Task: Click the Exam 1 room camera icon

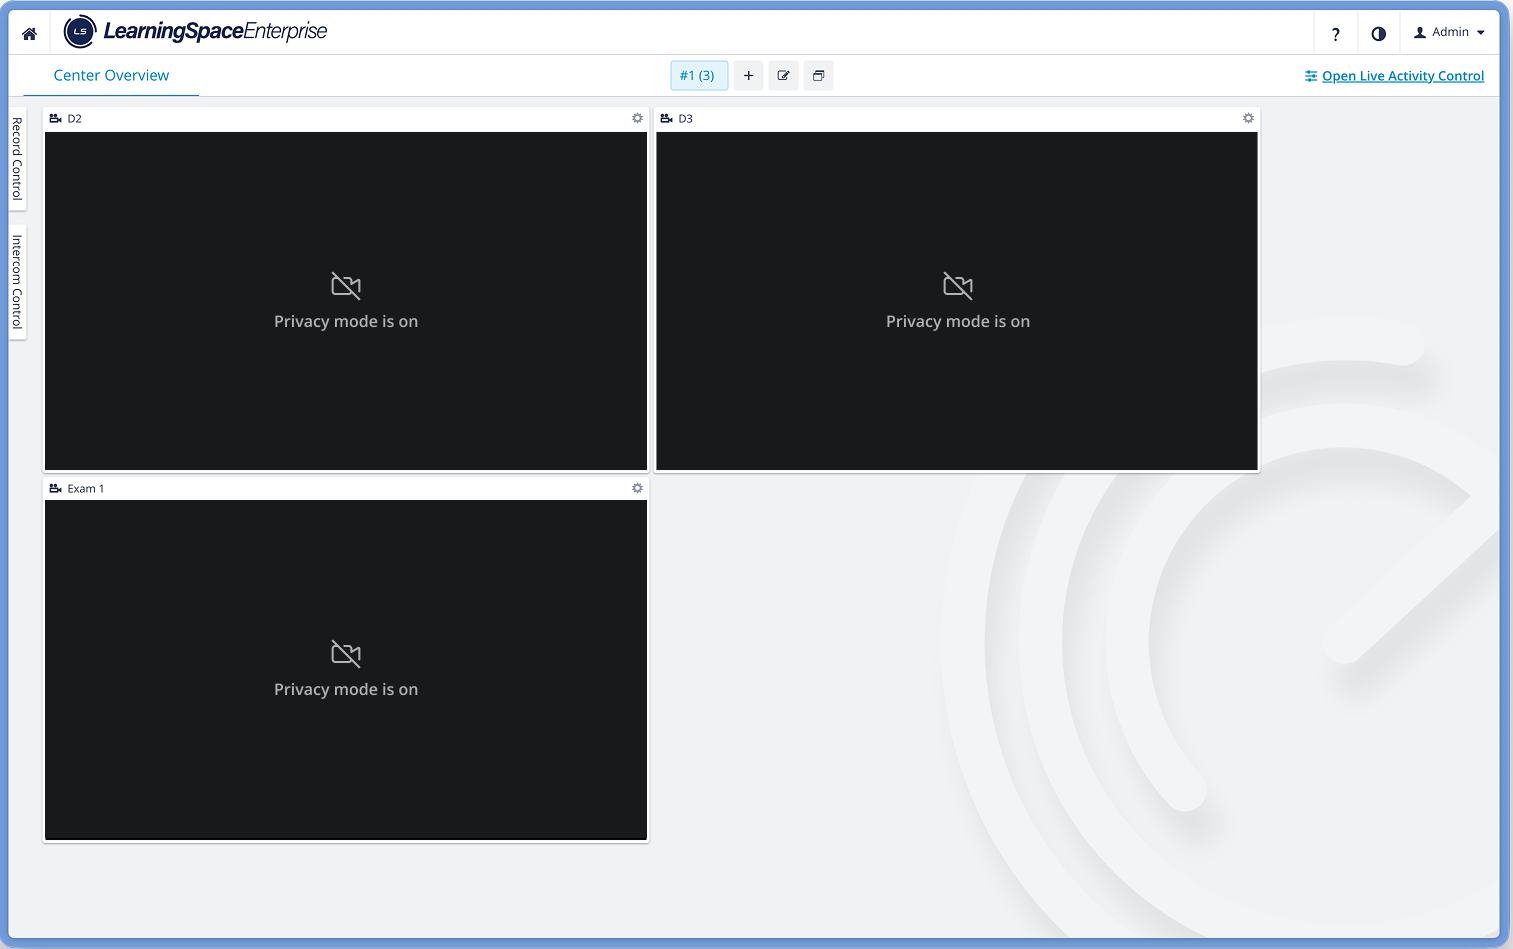Action: 56,488
